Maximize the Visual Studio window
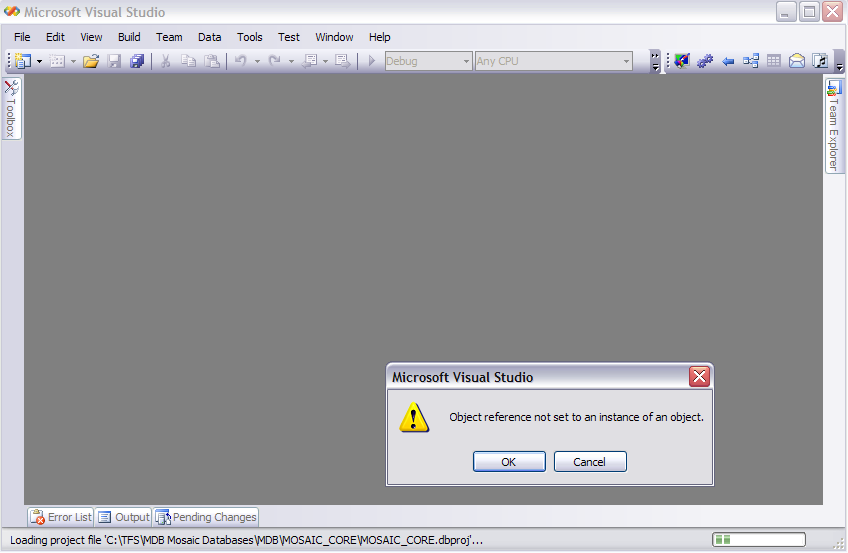The height and width of the screenshot is (553, 848). click(x=810, y=11)
